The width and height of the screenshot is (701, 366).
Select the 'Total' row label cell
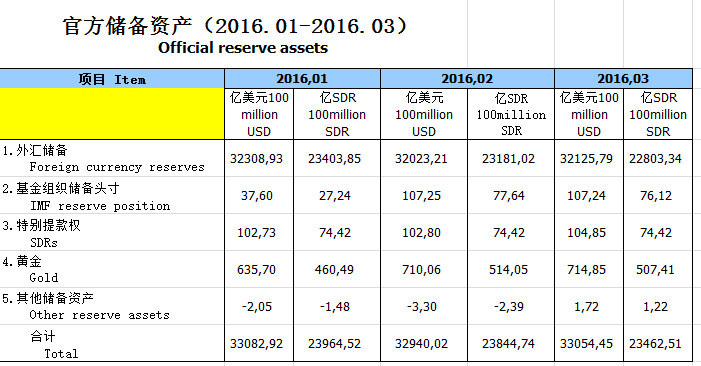pyautogui.click(x=112, y=343)
